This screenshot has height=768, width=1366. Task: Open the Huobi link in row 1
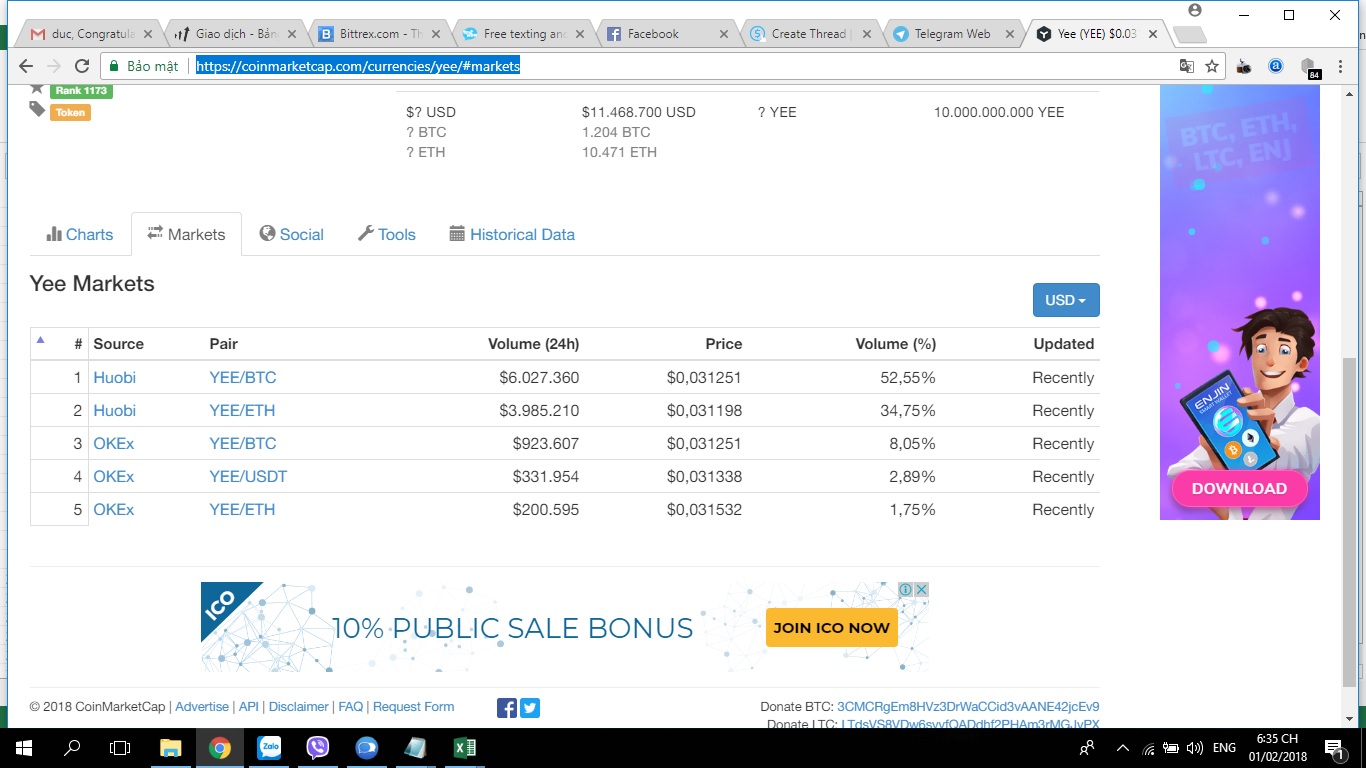(x=114, y=378)
